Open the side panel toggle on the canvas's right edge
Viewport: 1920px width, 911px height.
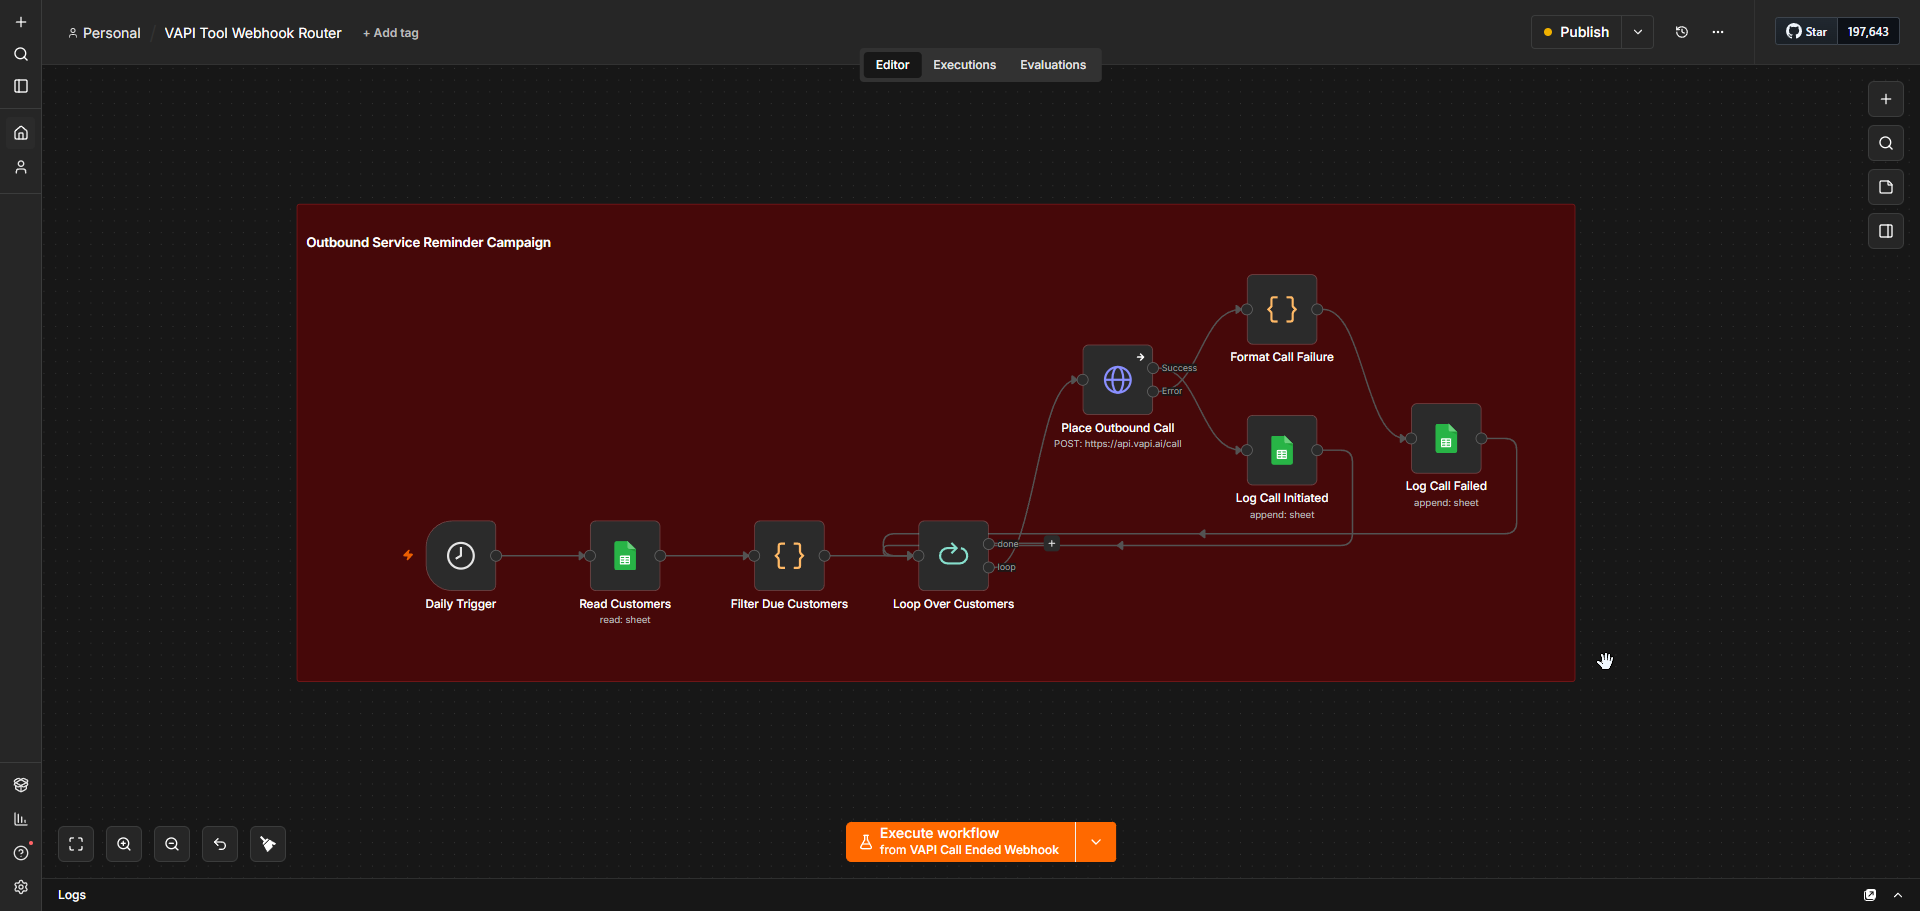[1886, 231]
